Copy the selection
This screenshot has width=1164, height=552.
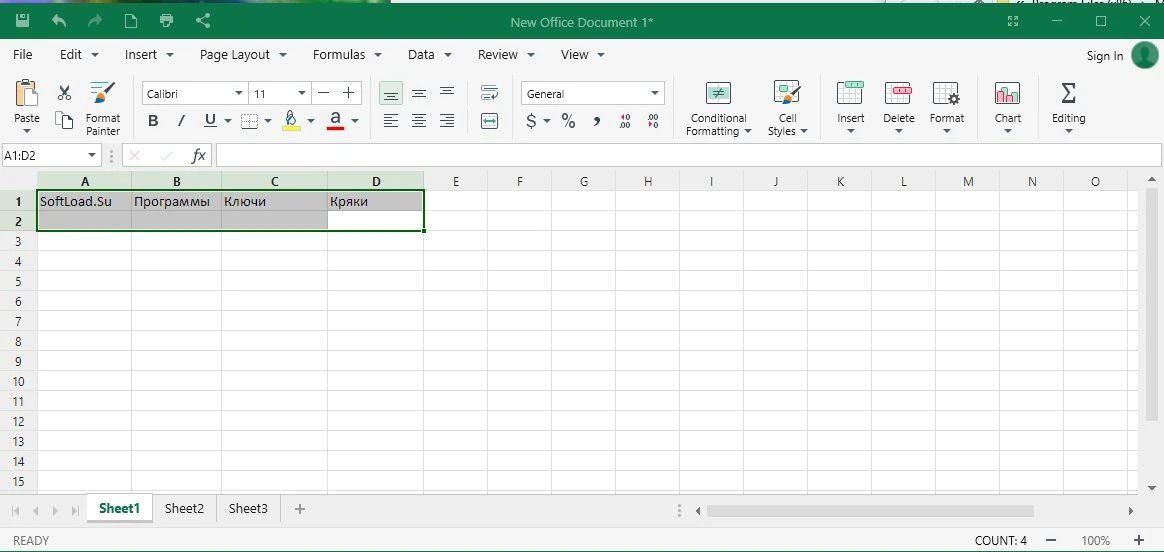click(x=65, y=121)
